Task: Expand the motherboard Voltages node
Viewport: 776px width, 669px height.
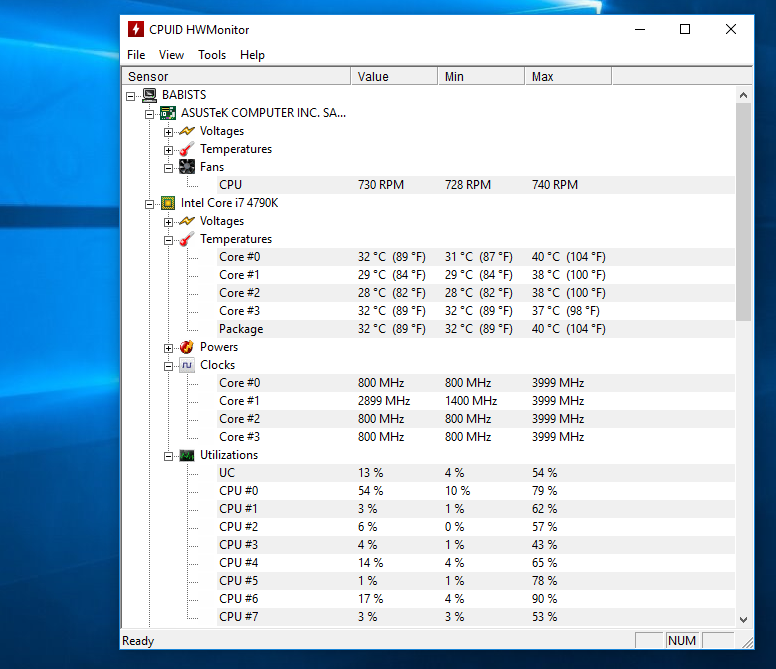Action: click(x=169, y=132)
